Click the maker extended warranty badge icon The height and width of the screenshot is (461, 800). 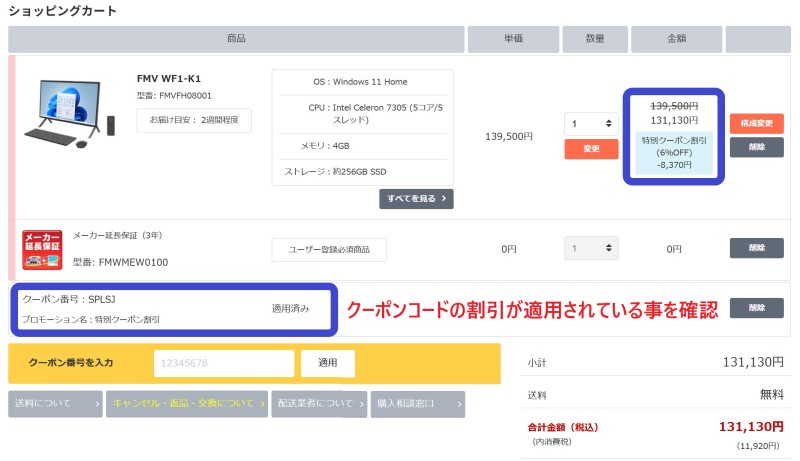click(x=42, y=249)
